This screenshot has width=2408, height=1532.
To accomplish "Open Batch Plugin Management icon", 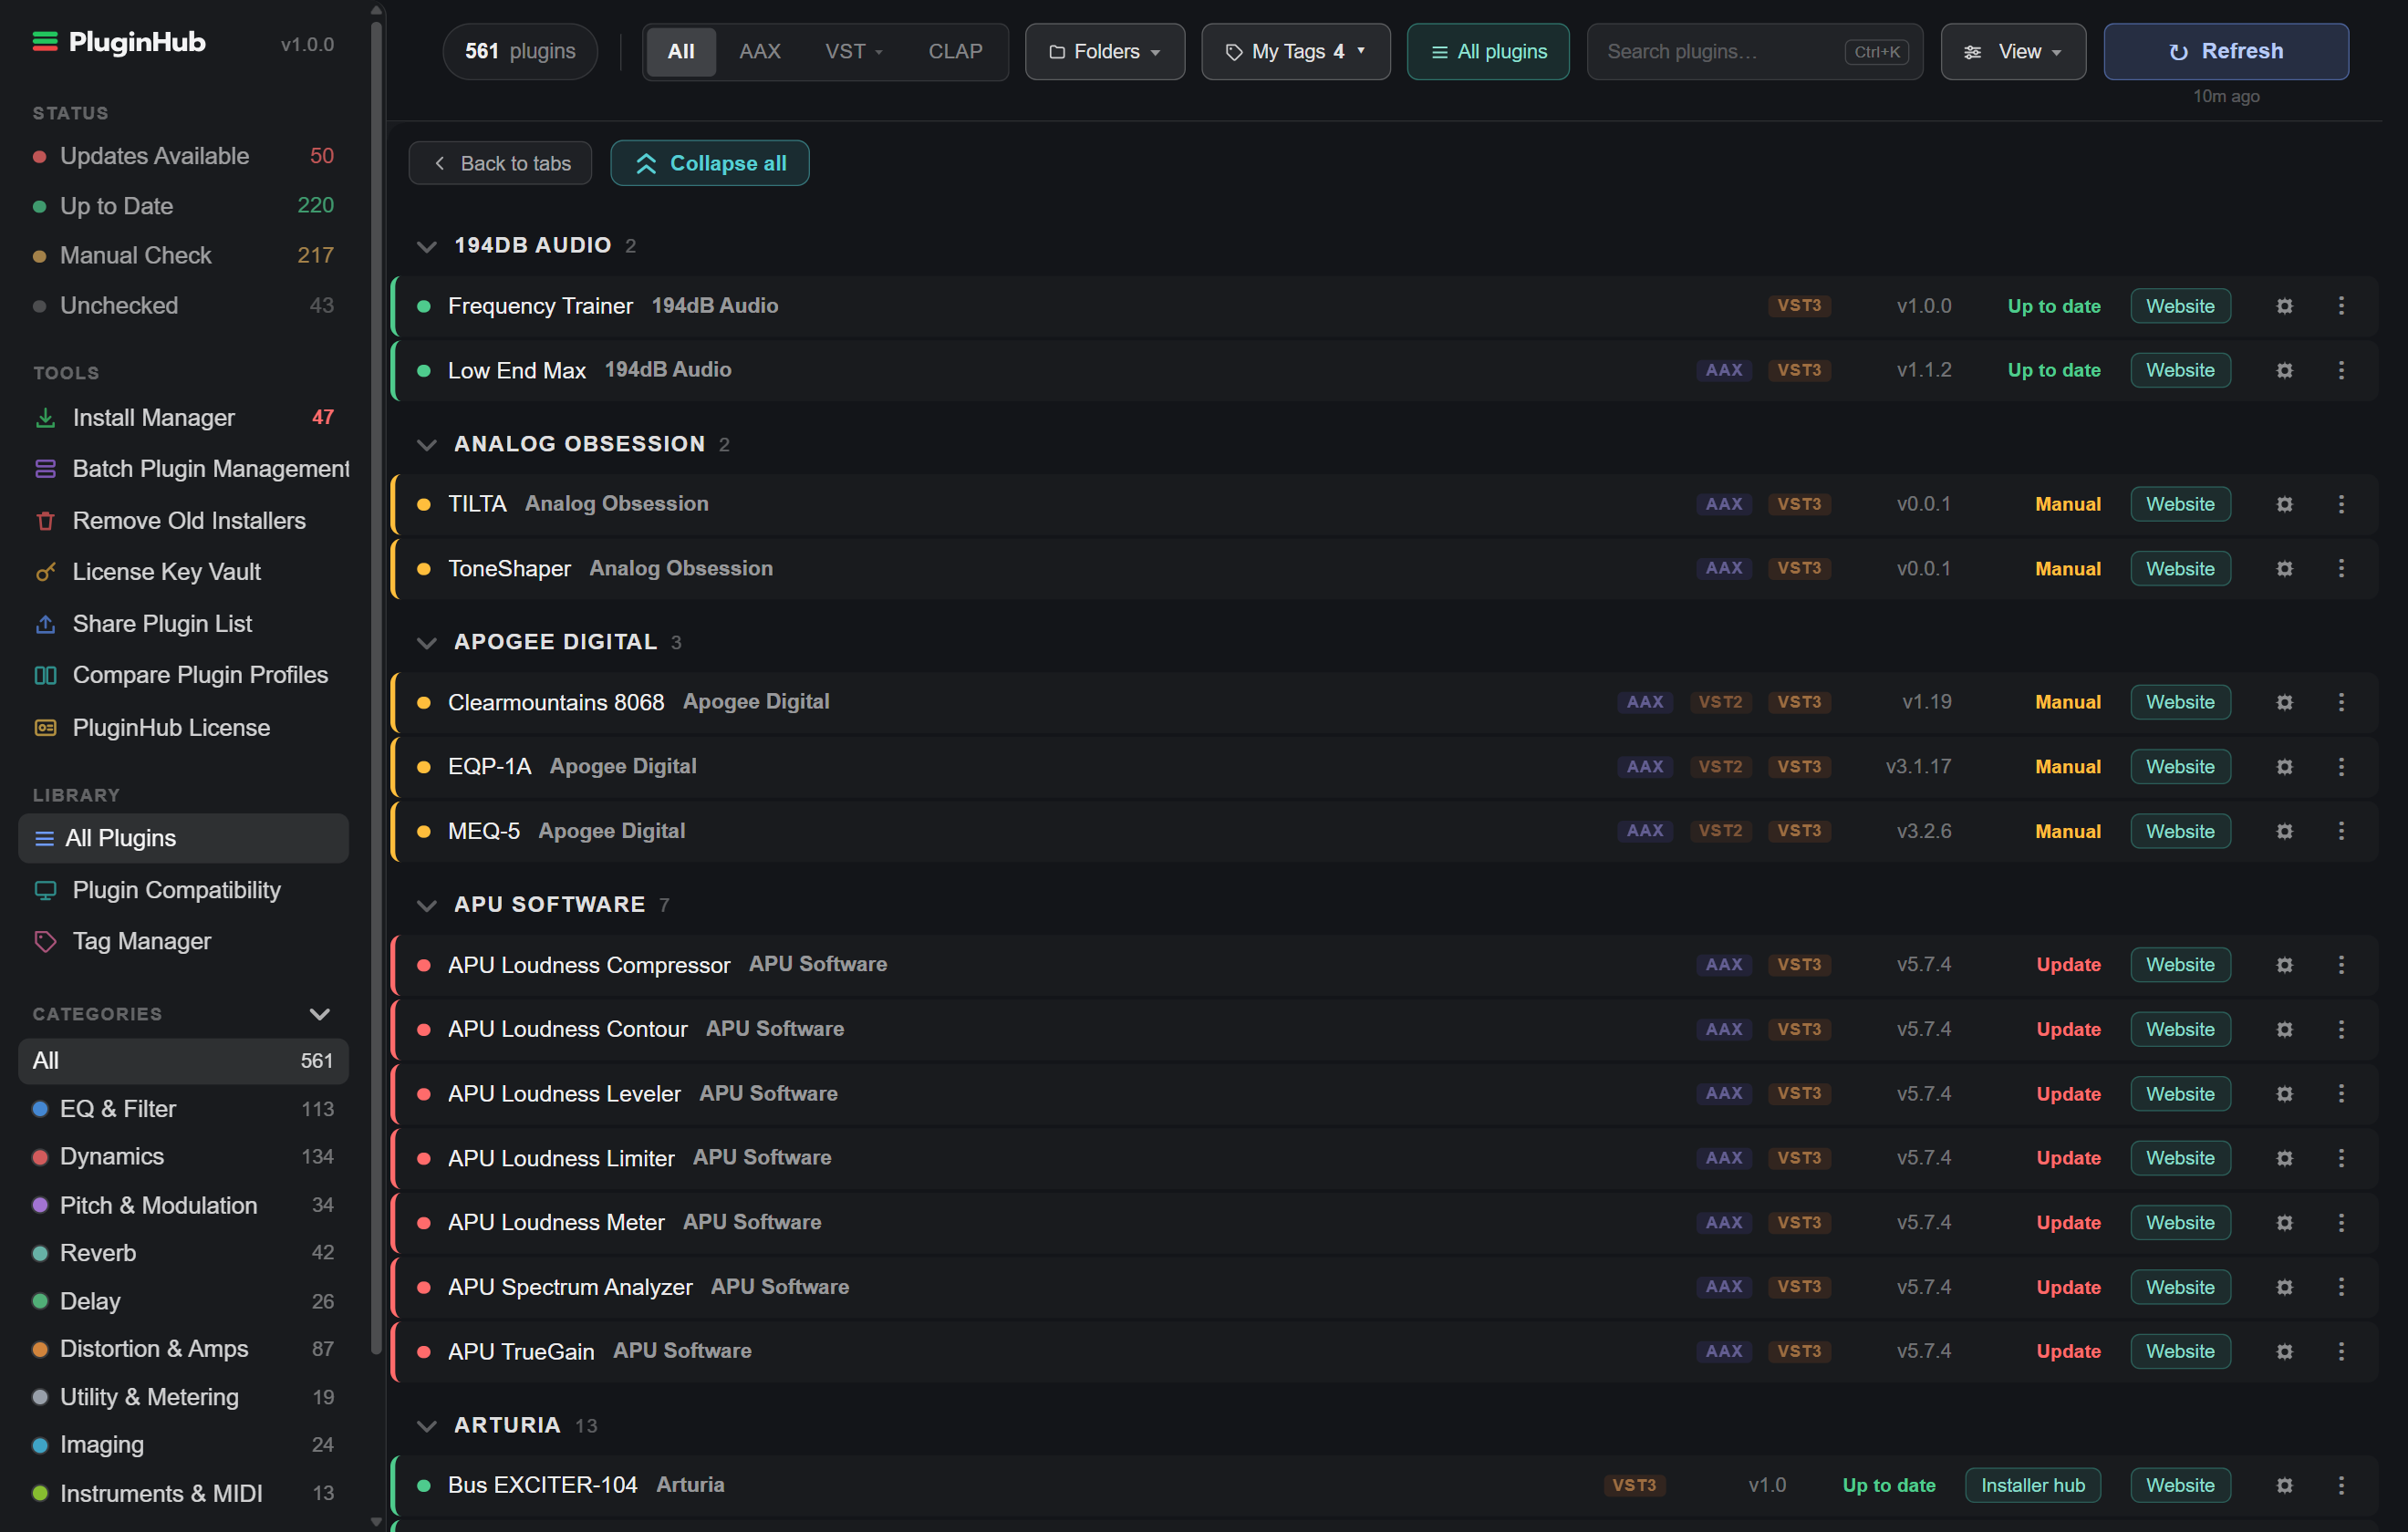I will point(45,469).
